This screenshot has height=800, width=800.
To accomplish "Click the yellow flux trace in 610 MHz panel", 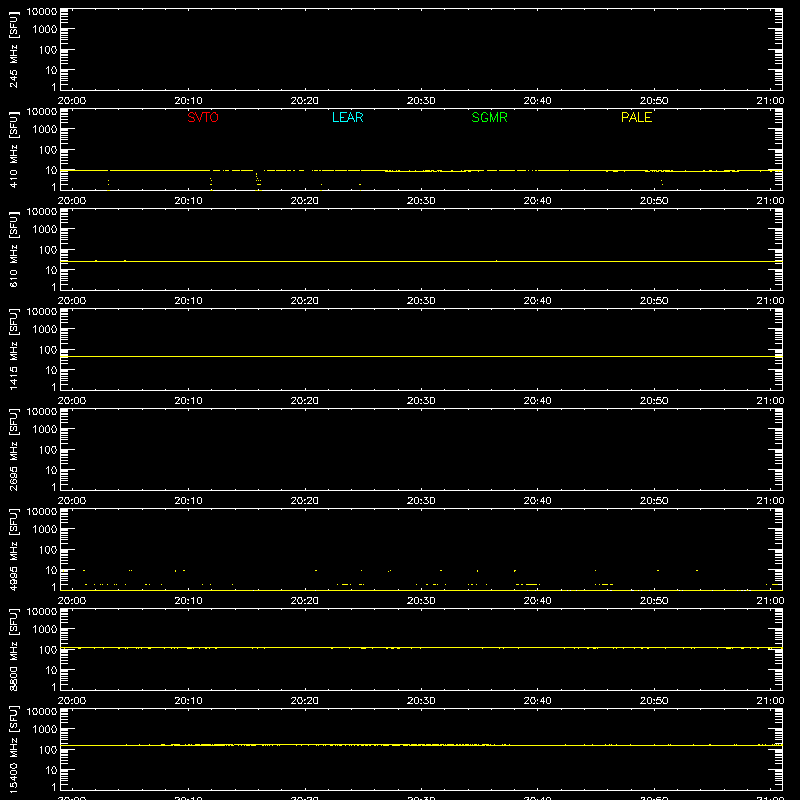I will click(x=421, y=261).
